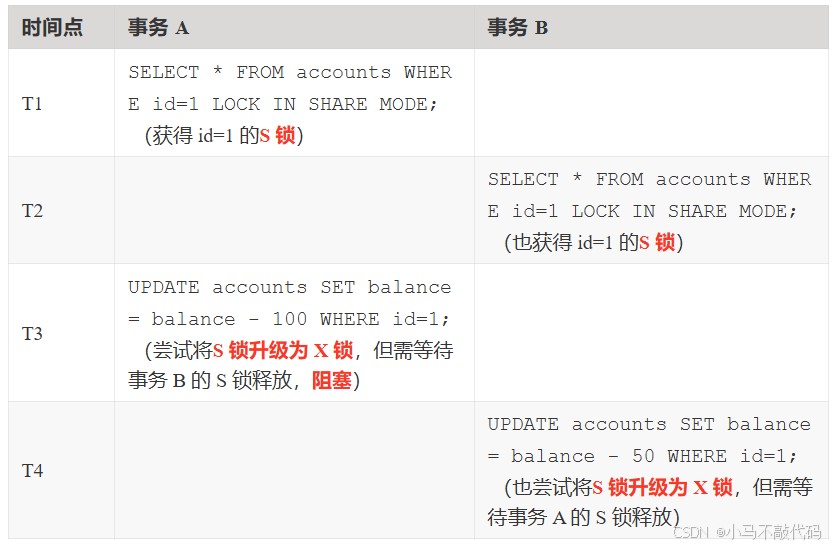833x548 pixels.
Task: Click the 事务 A column header
Action: point(158,28)
